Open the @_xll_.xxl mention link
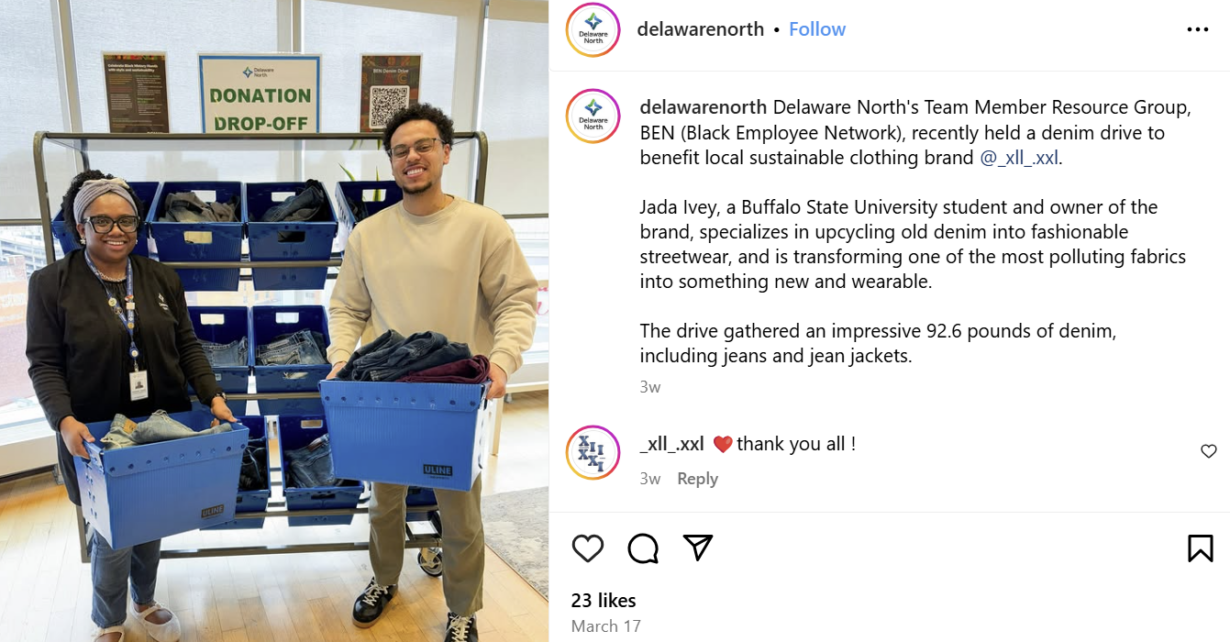Screen dimensions: 1230x642 (1019, 158)
